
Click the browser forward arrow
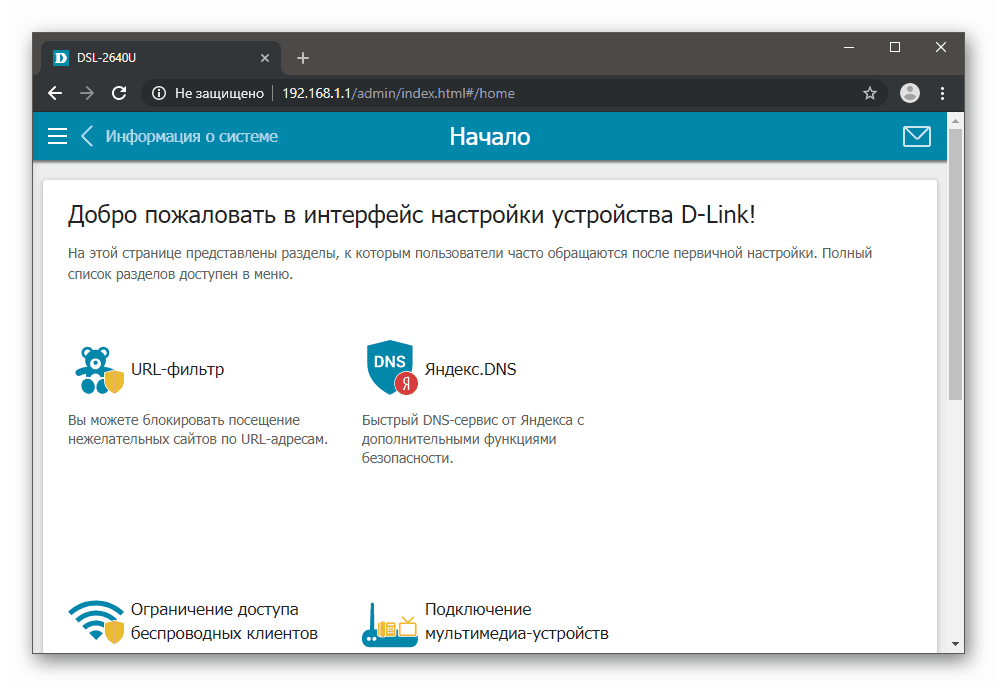pos(87,93)
